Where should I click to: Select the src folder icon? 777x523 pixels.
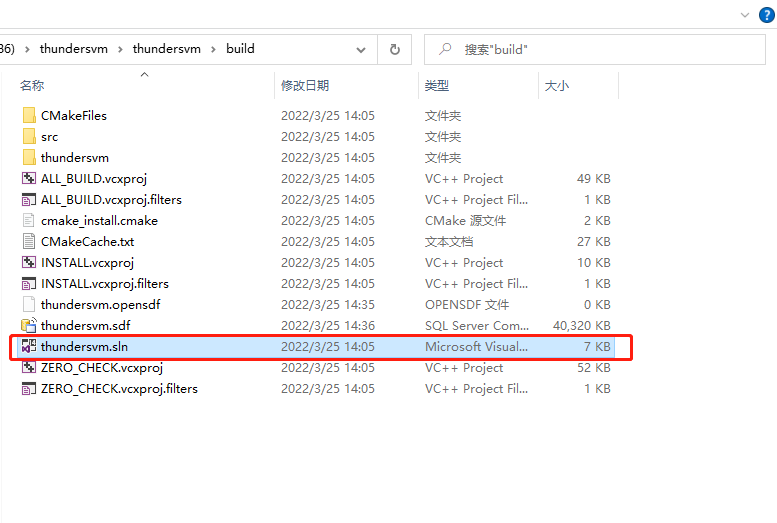[x=29, y=136]
